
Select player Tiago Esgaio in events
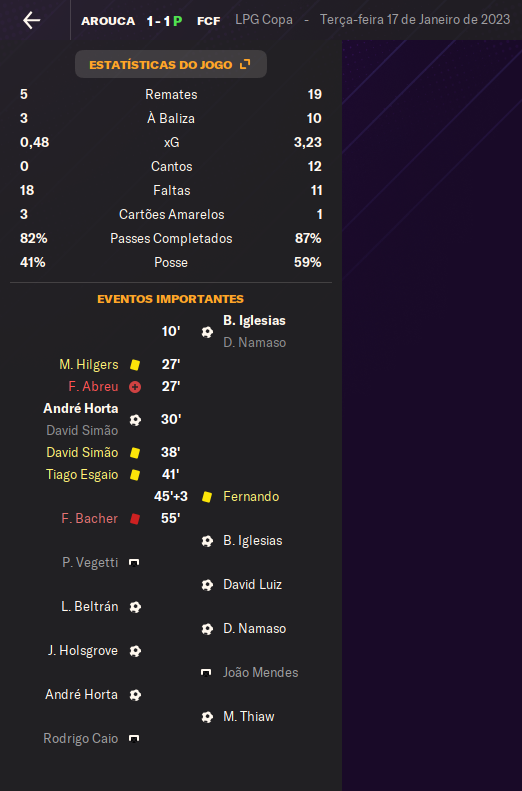click(x=82, y=475)
